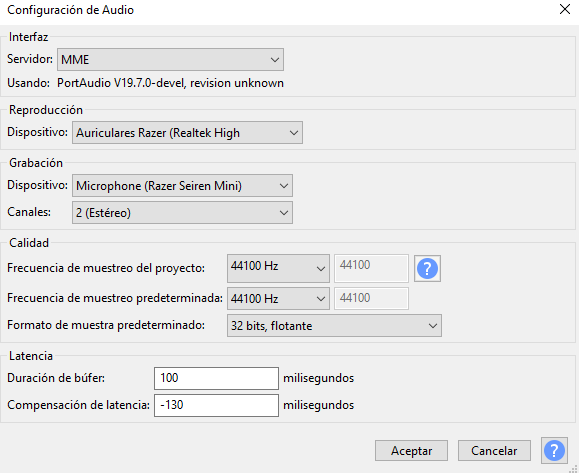Open the Canales 2 (Estéreo) dropdown

(182, 213)
